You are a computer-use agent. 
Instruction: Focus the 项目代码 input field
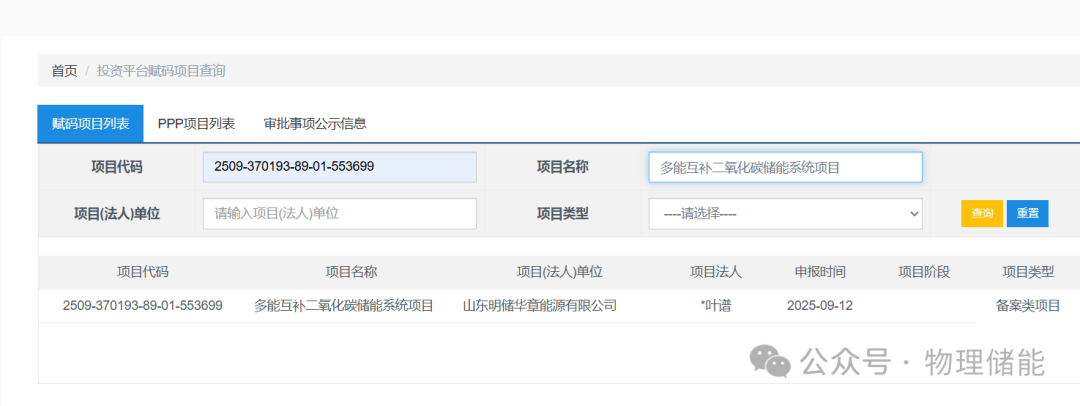coord(340,168)
